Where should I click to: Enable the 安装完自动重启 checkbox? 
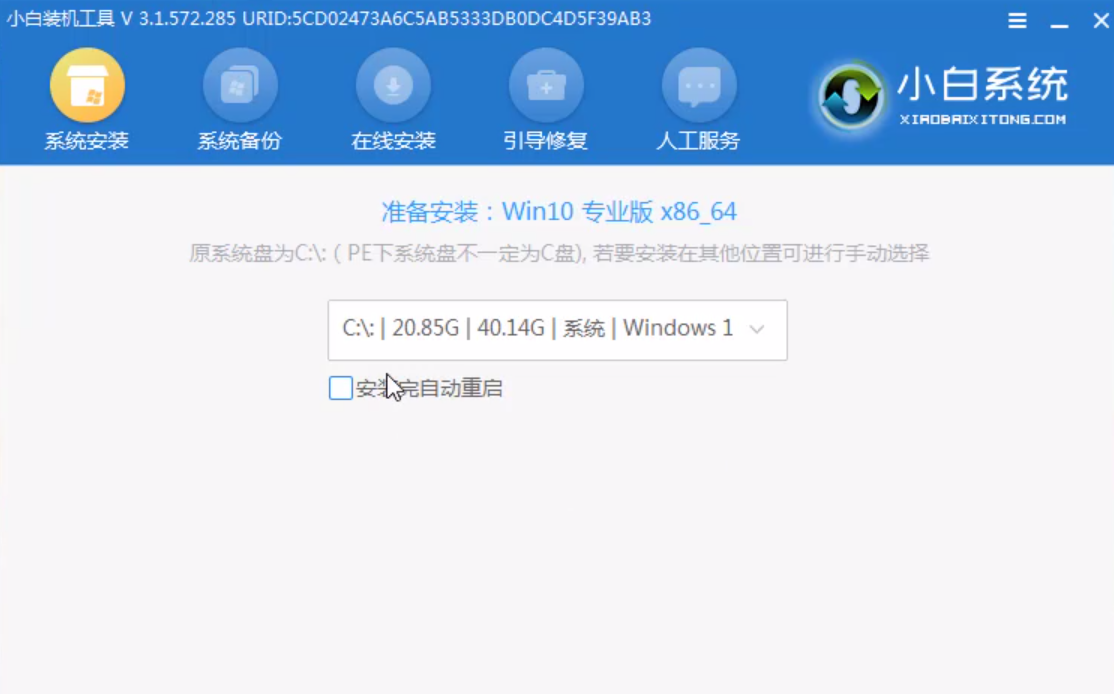pyautogui.click(x=341, y=388)
